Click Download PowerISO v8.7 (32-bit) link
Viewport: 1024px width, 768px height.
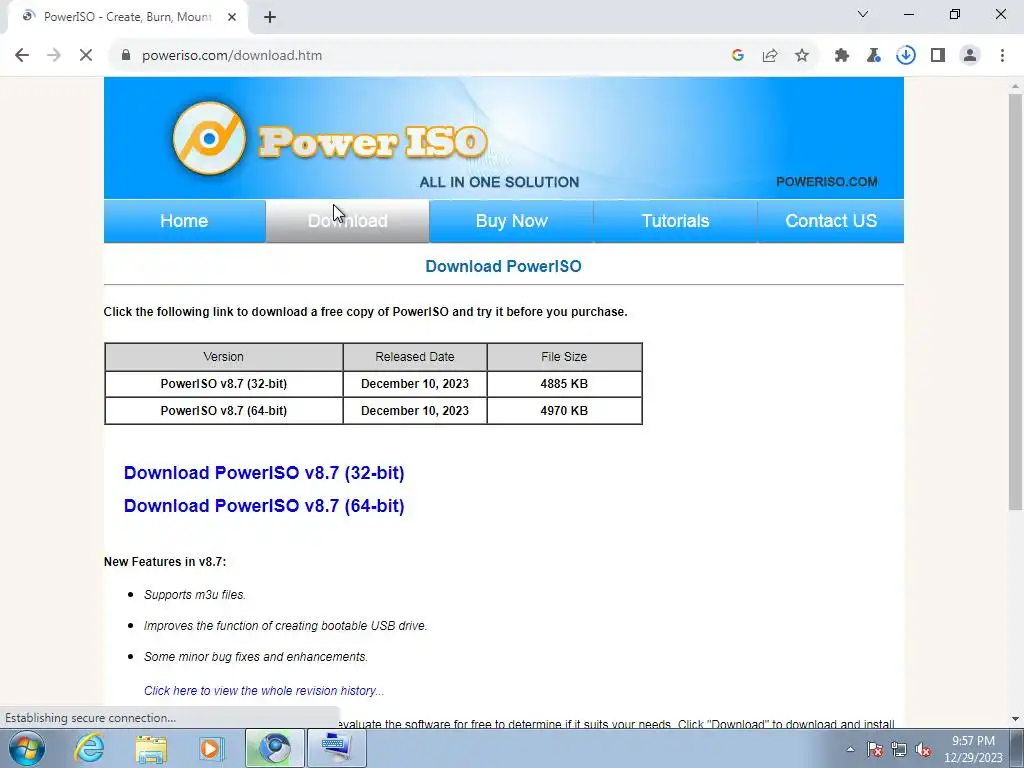(264, 473)
